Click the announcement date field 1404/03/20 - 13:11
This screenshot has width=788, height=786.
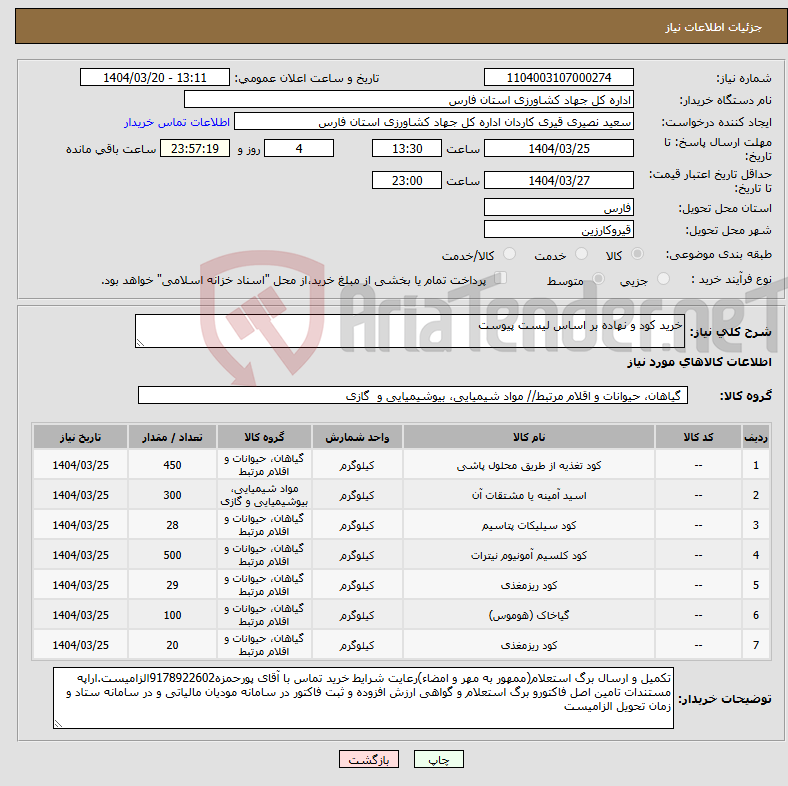point(155,77)
